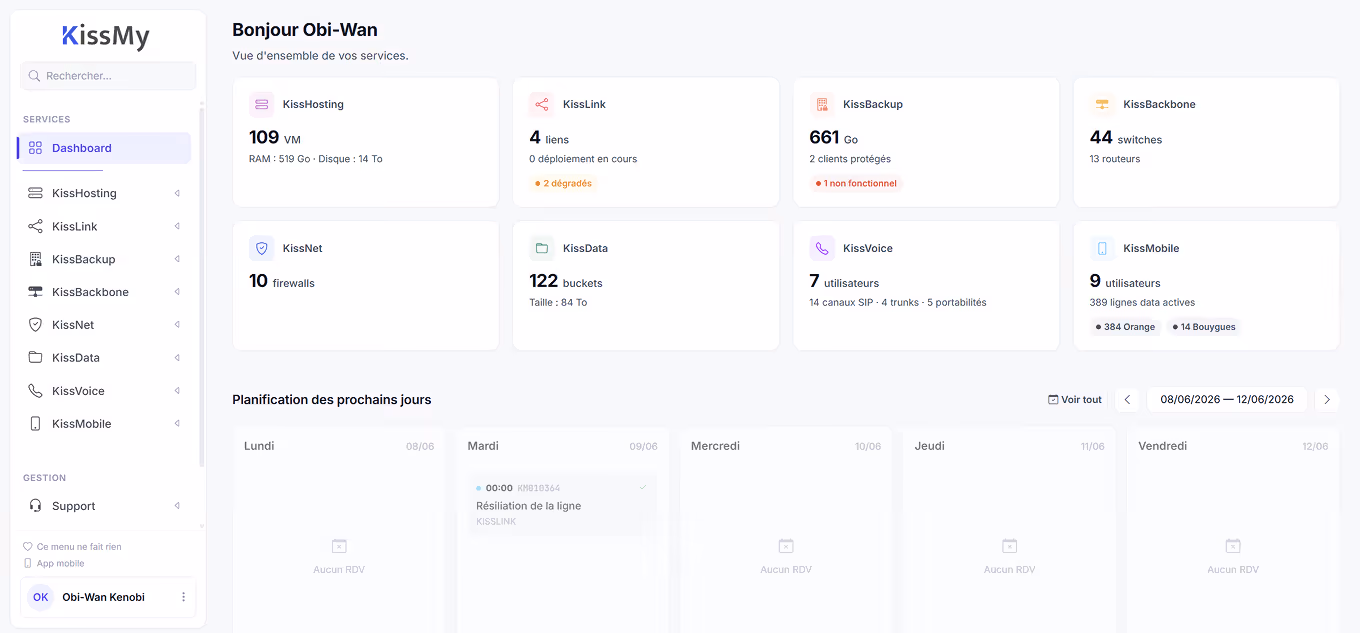Click the KissMobile card phone icon
Viewport: 1360px width, 633px height.
point(1102,248)
